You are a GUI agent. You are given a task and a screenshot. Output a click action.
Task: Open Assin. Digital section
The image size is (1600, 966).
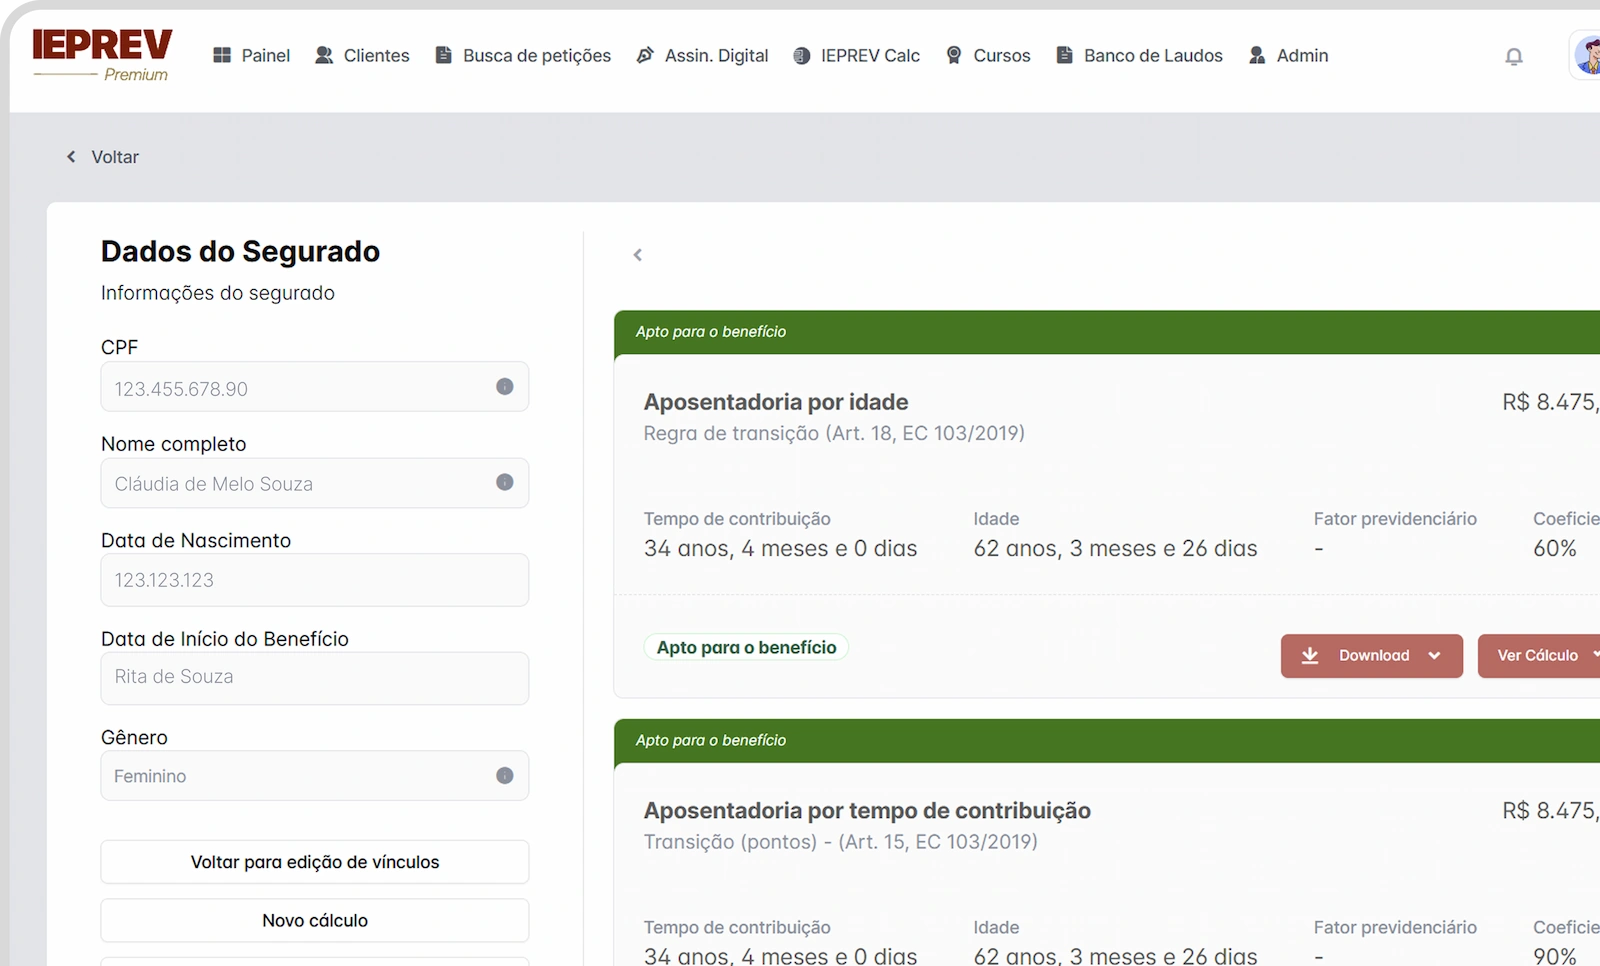[702, 55]
